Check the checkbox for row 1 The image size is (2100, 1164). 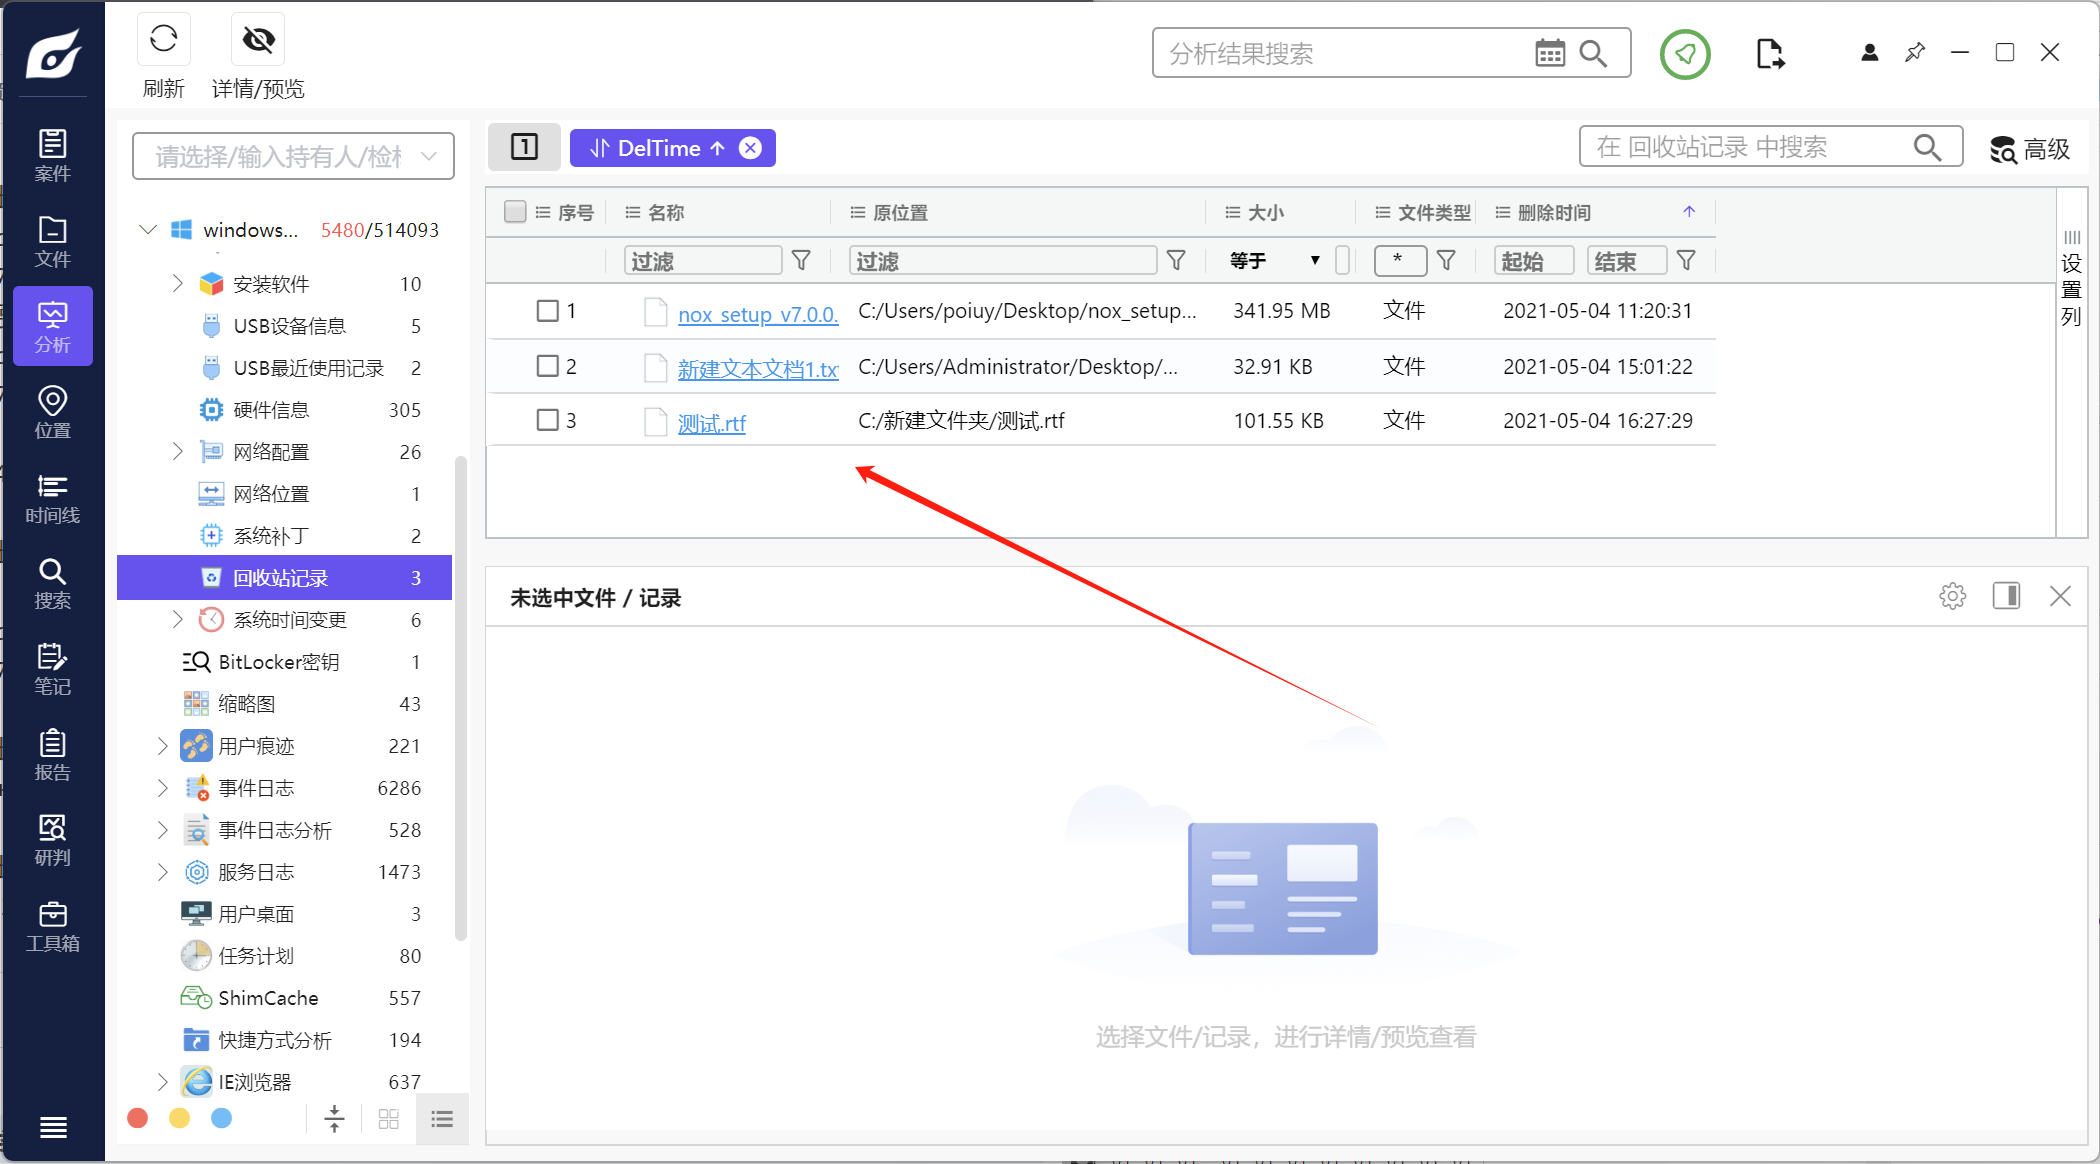(x=547, y=311)
